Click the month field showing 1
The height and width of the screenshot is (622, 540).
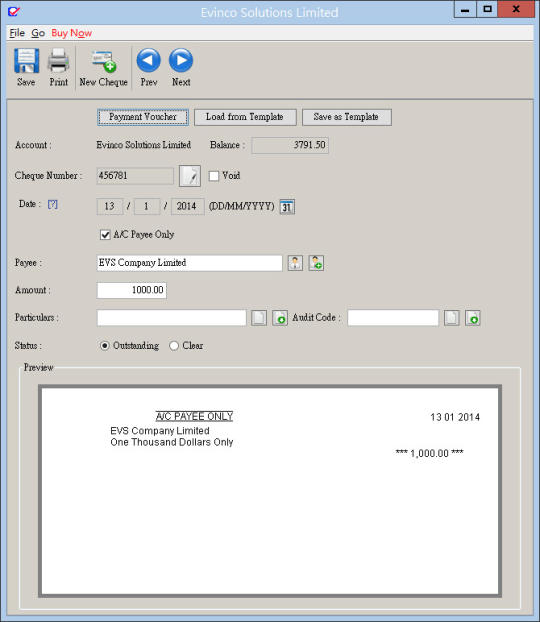point(147,206)
